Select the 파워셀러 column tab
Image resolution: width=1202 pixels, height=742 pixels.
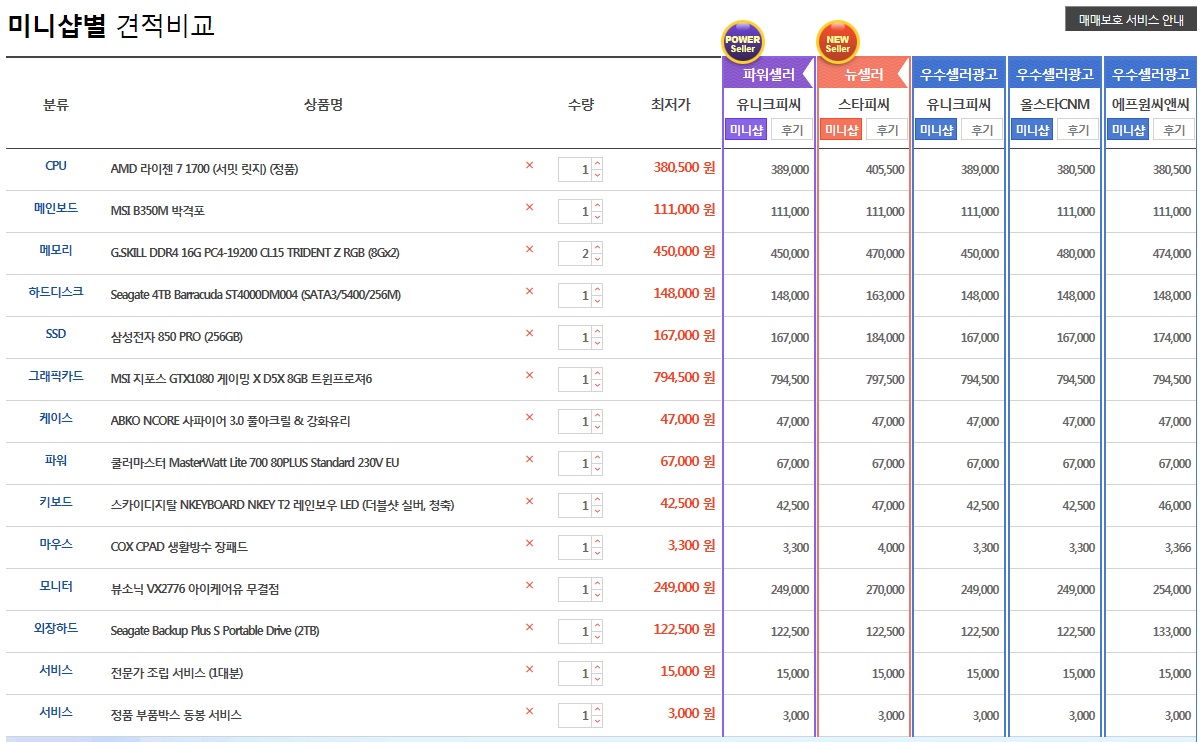768,74
